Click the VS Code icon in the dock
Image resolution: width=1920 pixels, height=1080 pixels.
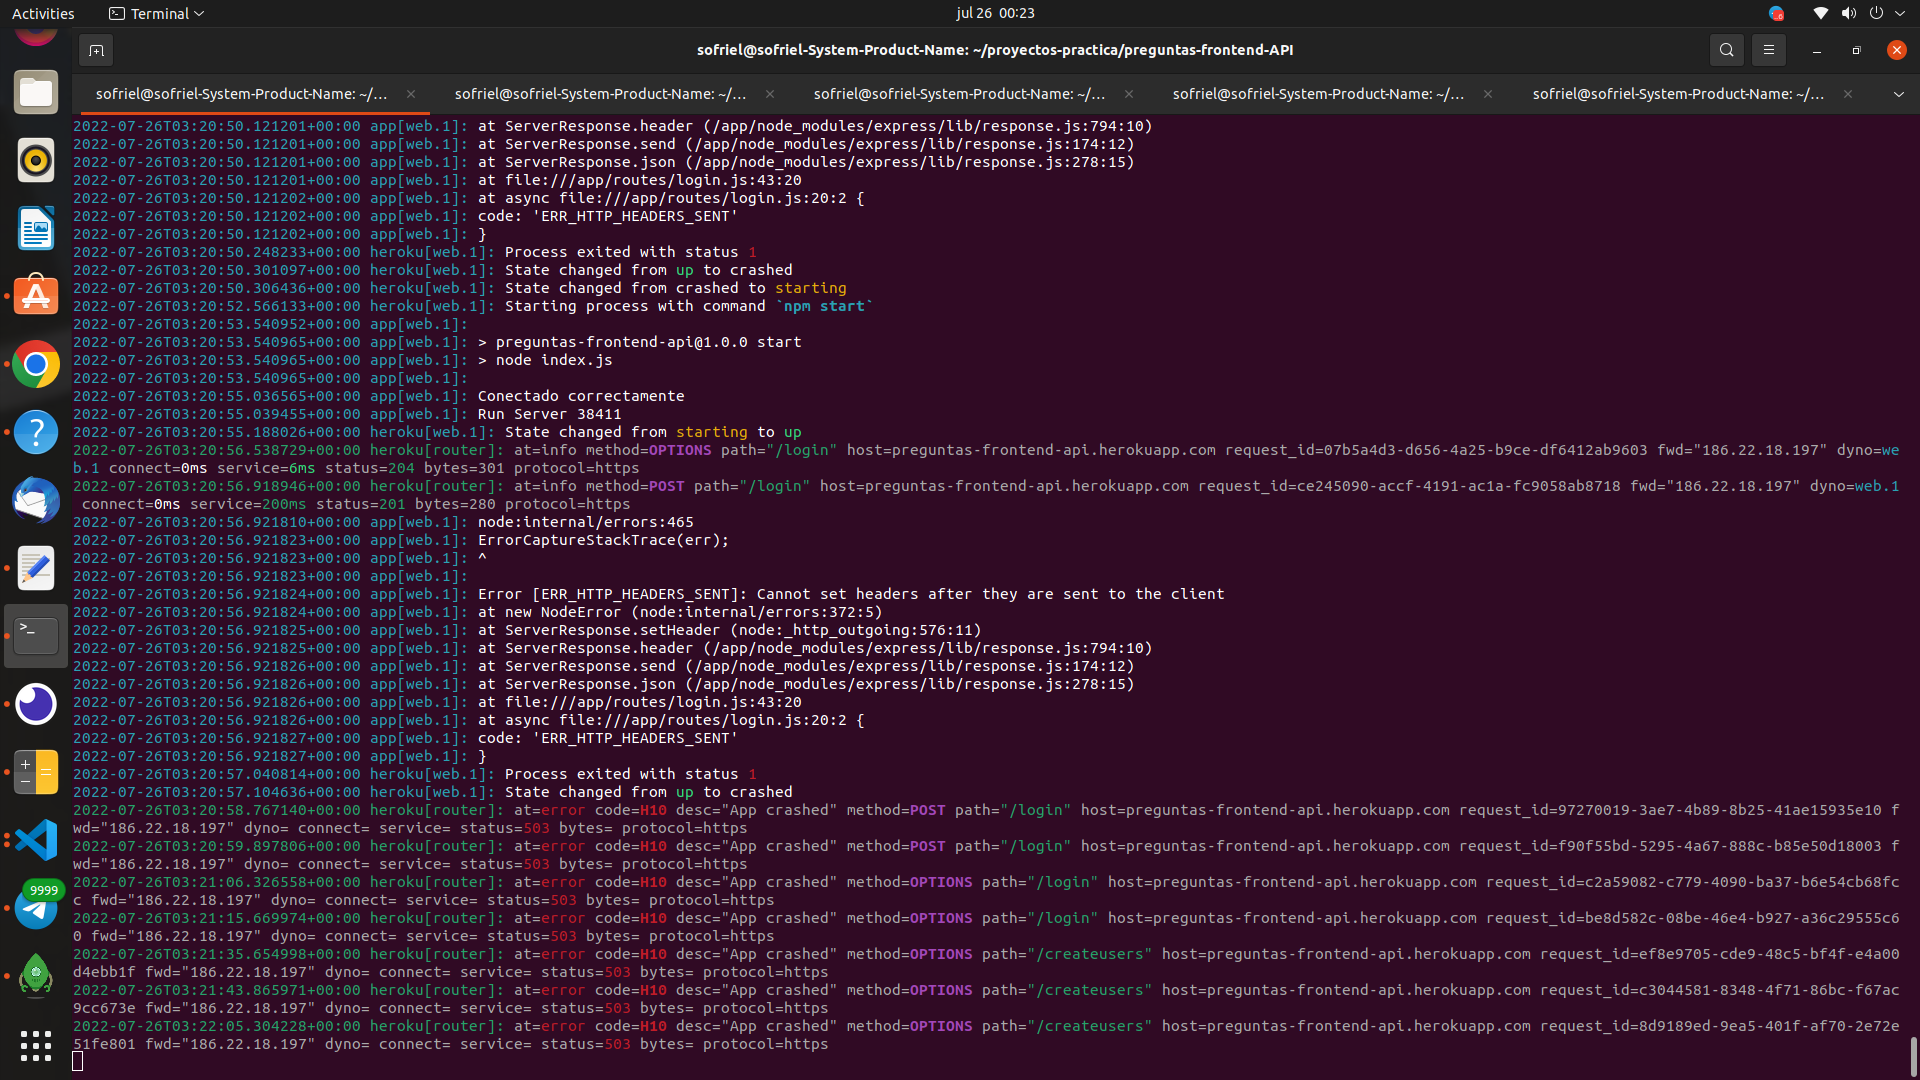pos(36,840)
